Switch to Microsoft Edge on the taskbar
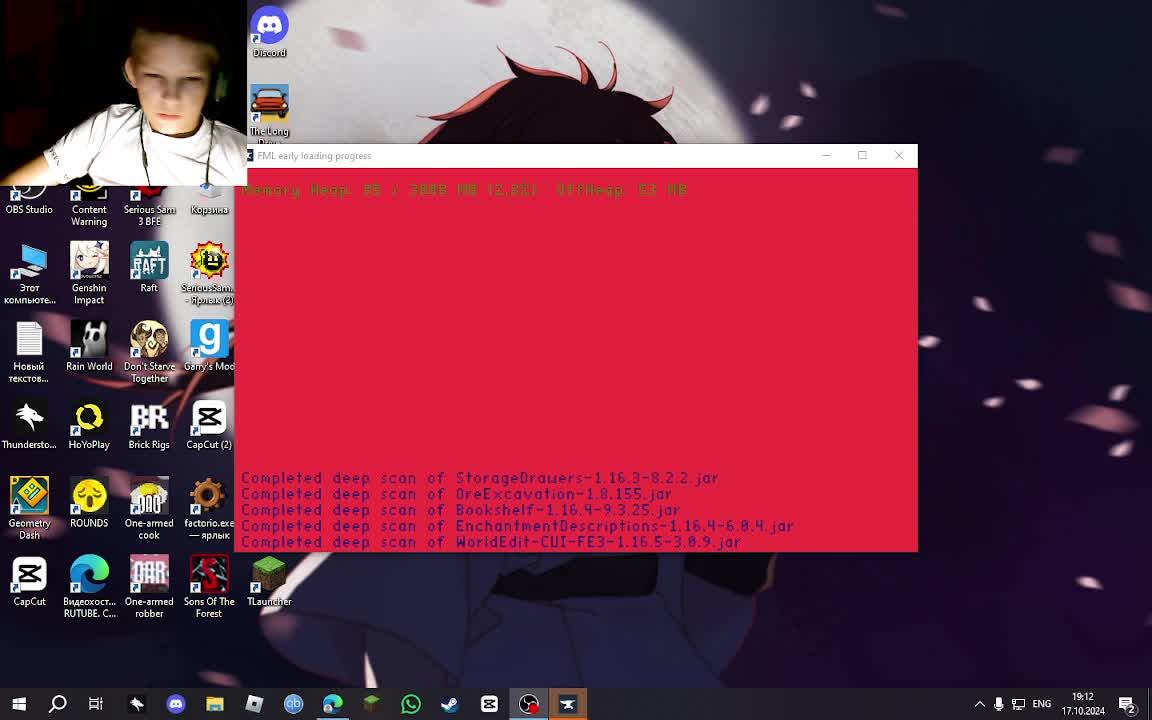Viewport: 1152px width, 720px height. tap(333, 705)
